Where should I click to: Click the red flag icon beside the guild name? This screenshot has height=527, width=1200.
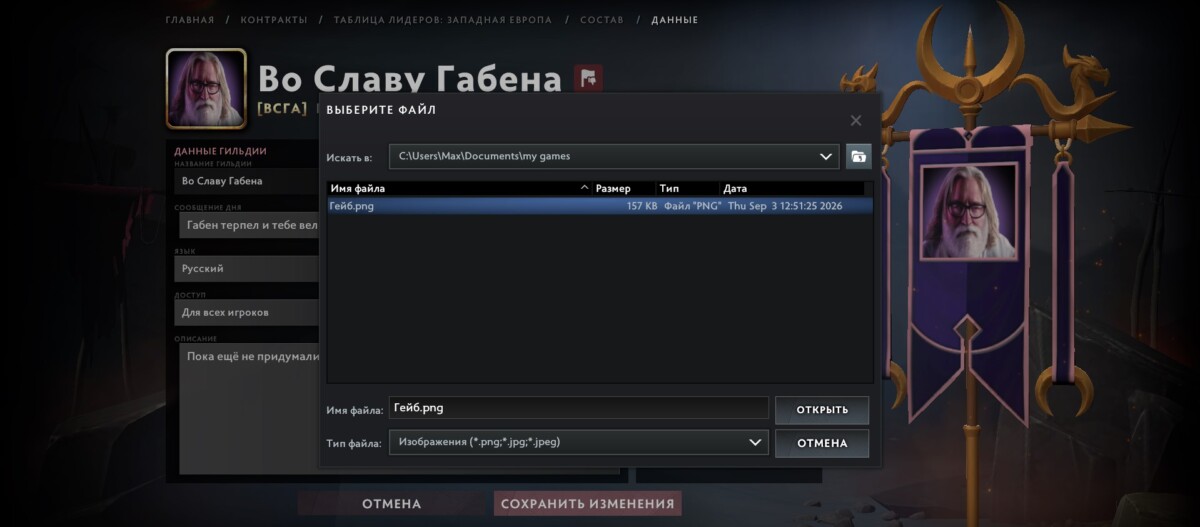tap(588, 78)
